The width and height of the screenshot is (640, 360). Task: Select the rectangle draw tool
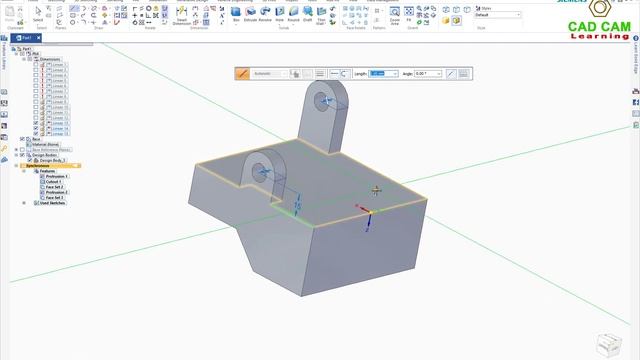(73, 16)
